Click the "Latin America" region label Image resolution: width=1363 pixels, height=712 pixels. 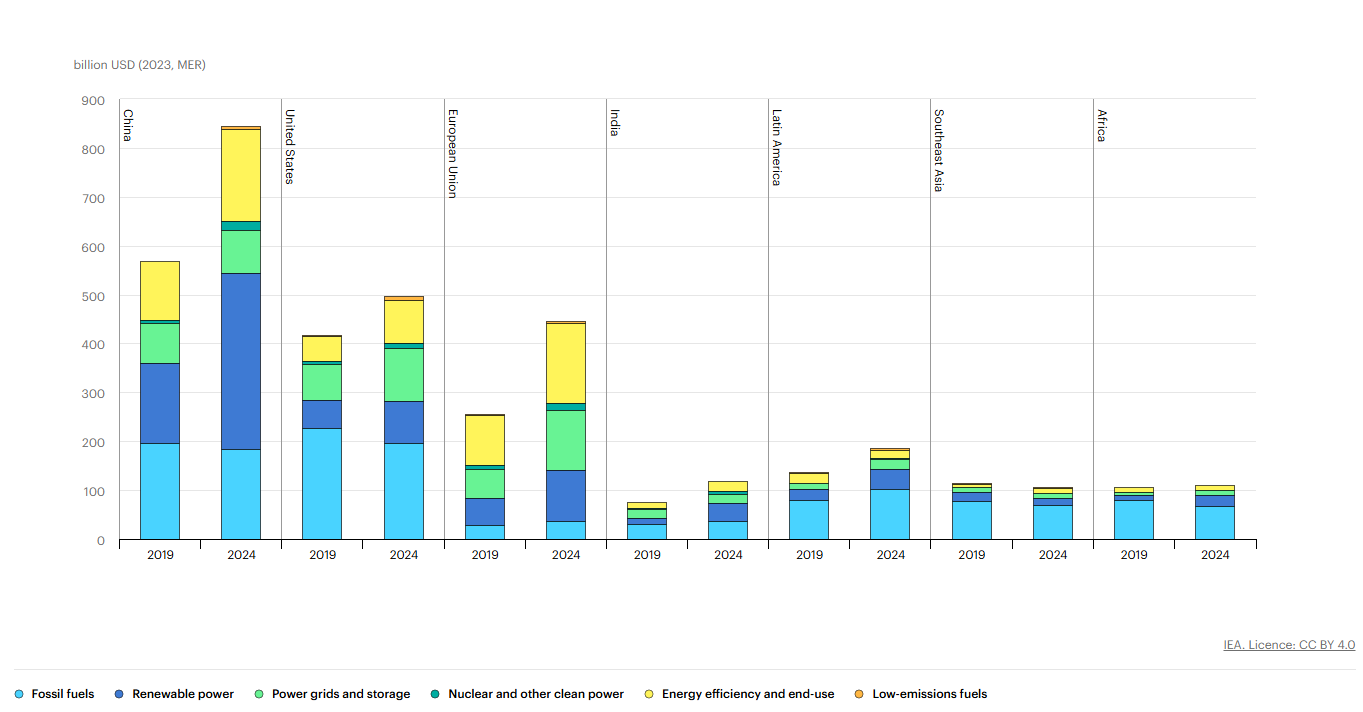[x=776, y=147]
